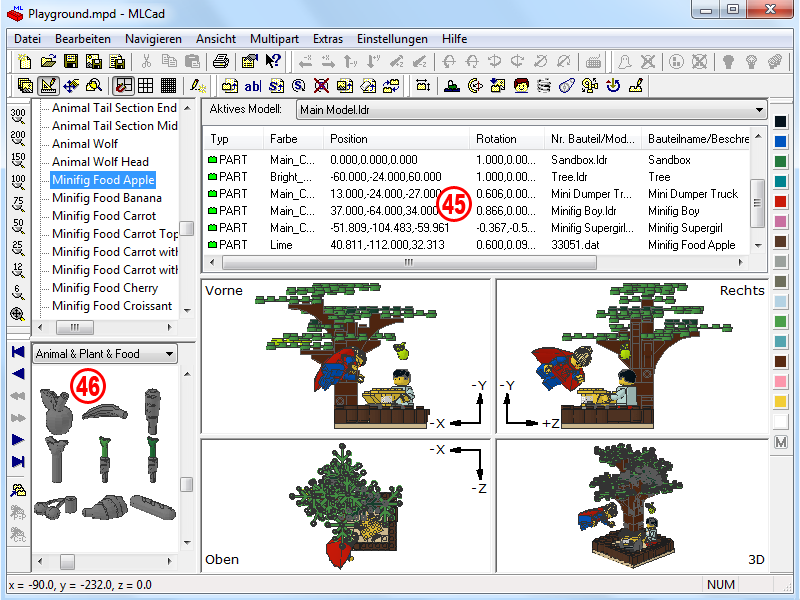800x600 pixels.
Task: Click the apple part preview thumbnail
Action: [x=56, y=412]
